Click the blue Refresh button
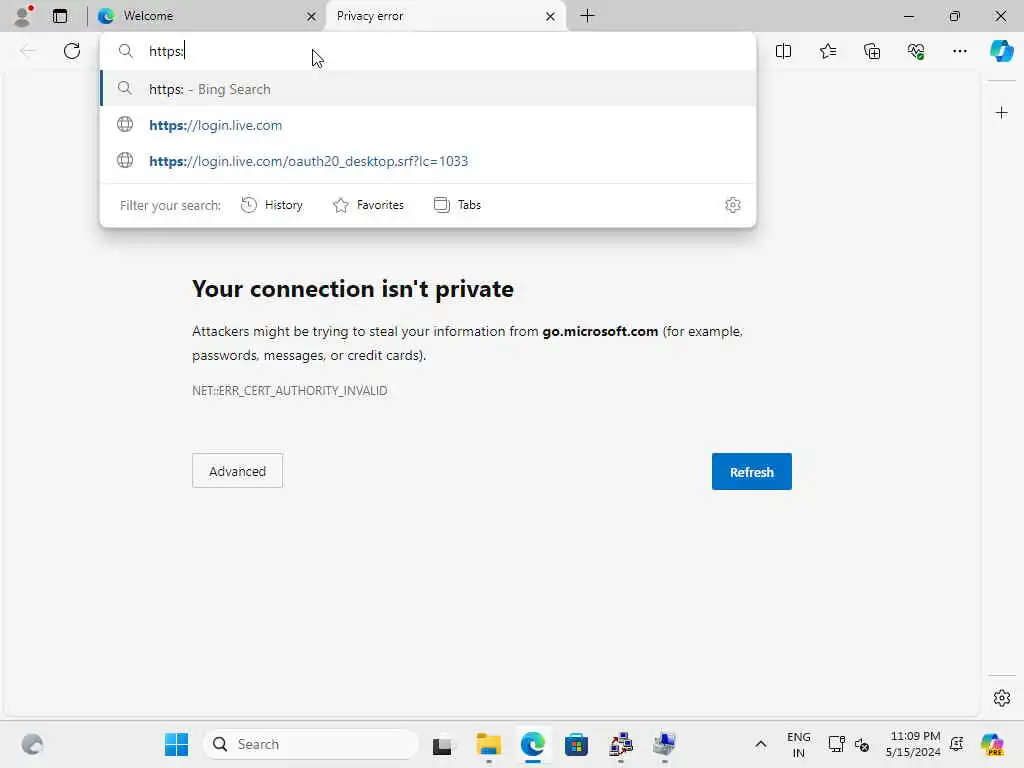 coord(752,472)
